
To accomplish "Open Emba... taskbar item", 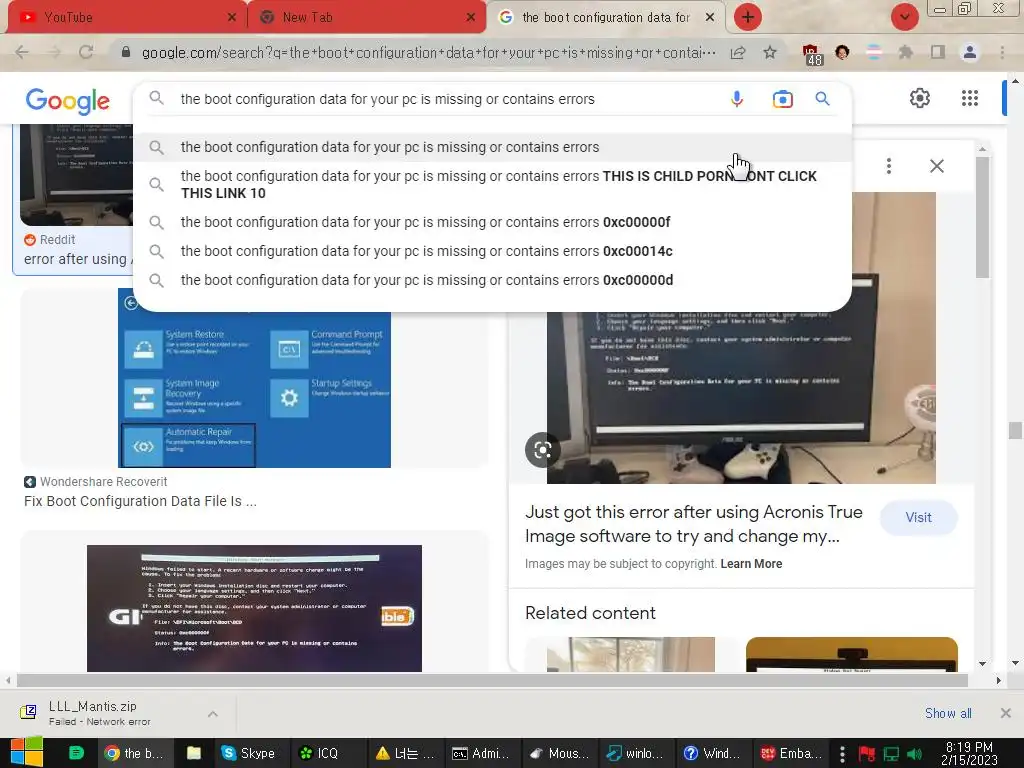I will (788, 753).
